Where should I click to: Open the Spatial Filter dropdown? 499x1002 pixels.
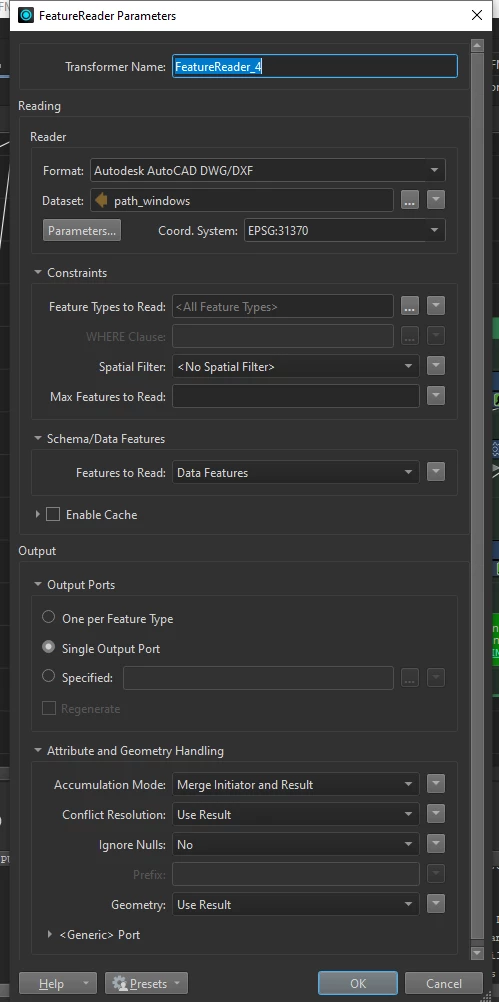click(x=296, y=366)
